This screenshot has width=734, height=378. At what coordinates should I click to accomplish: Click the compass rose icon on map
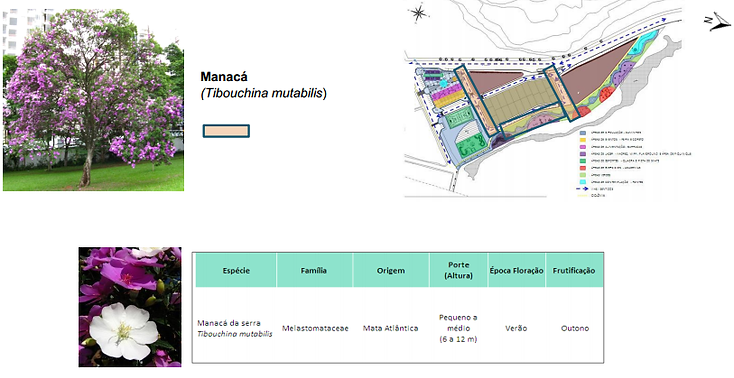tap(418, 13)
